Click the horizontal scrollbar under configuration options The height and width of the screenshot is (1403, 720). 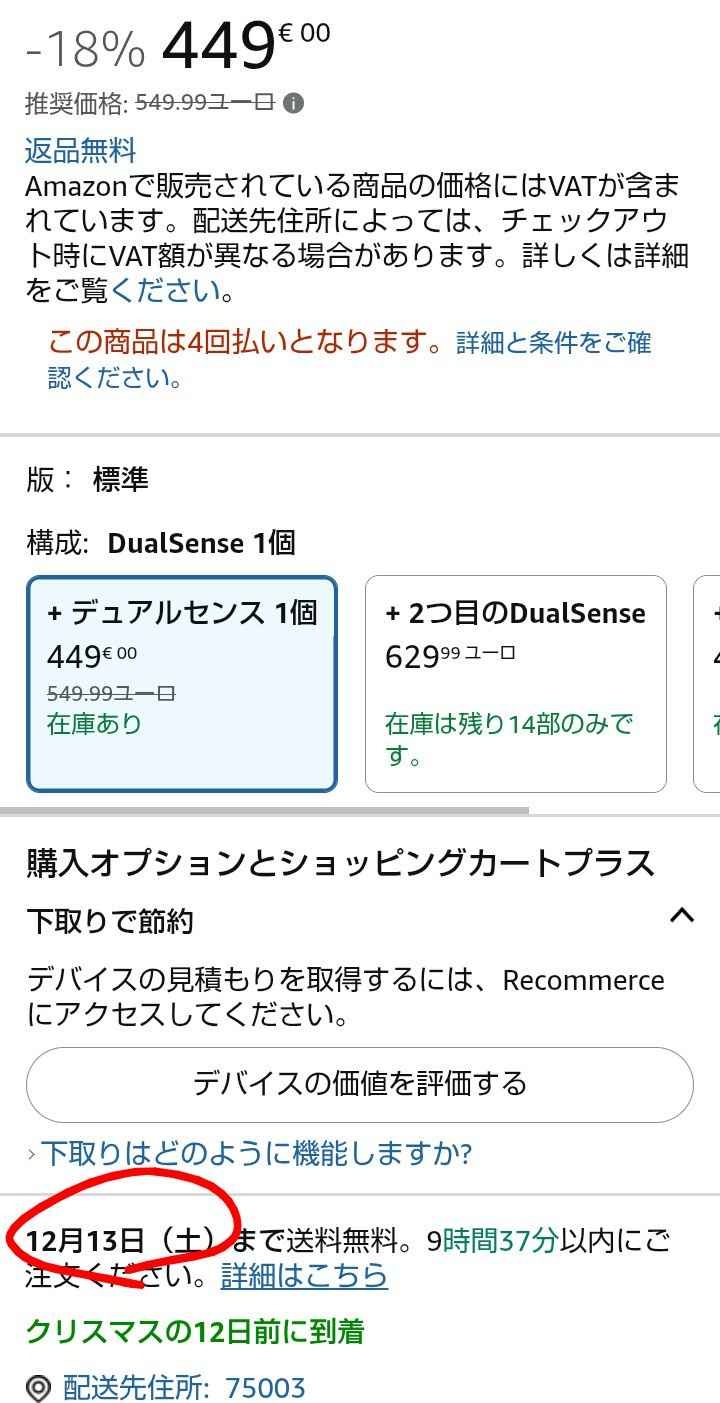[264, 810]
